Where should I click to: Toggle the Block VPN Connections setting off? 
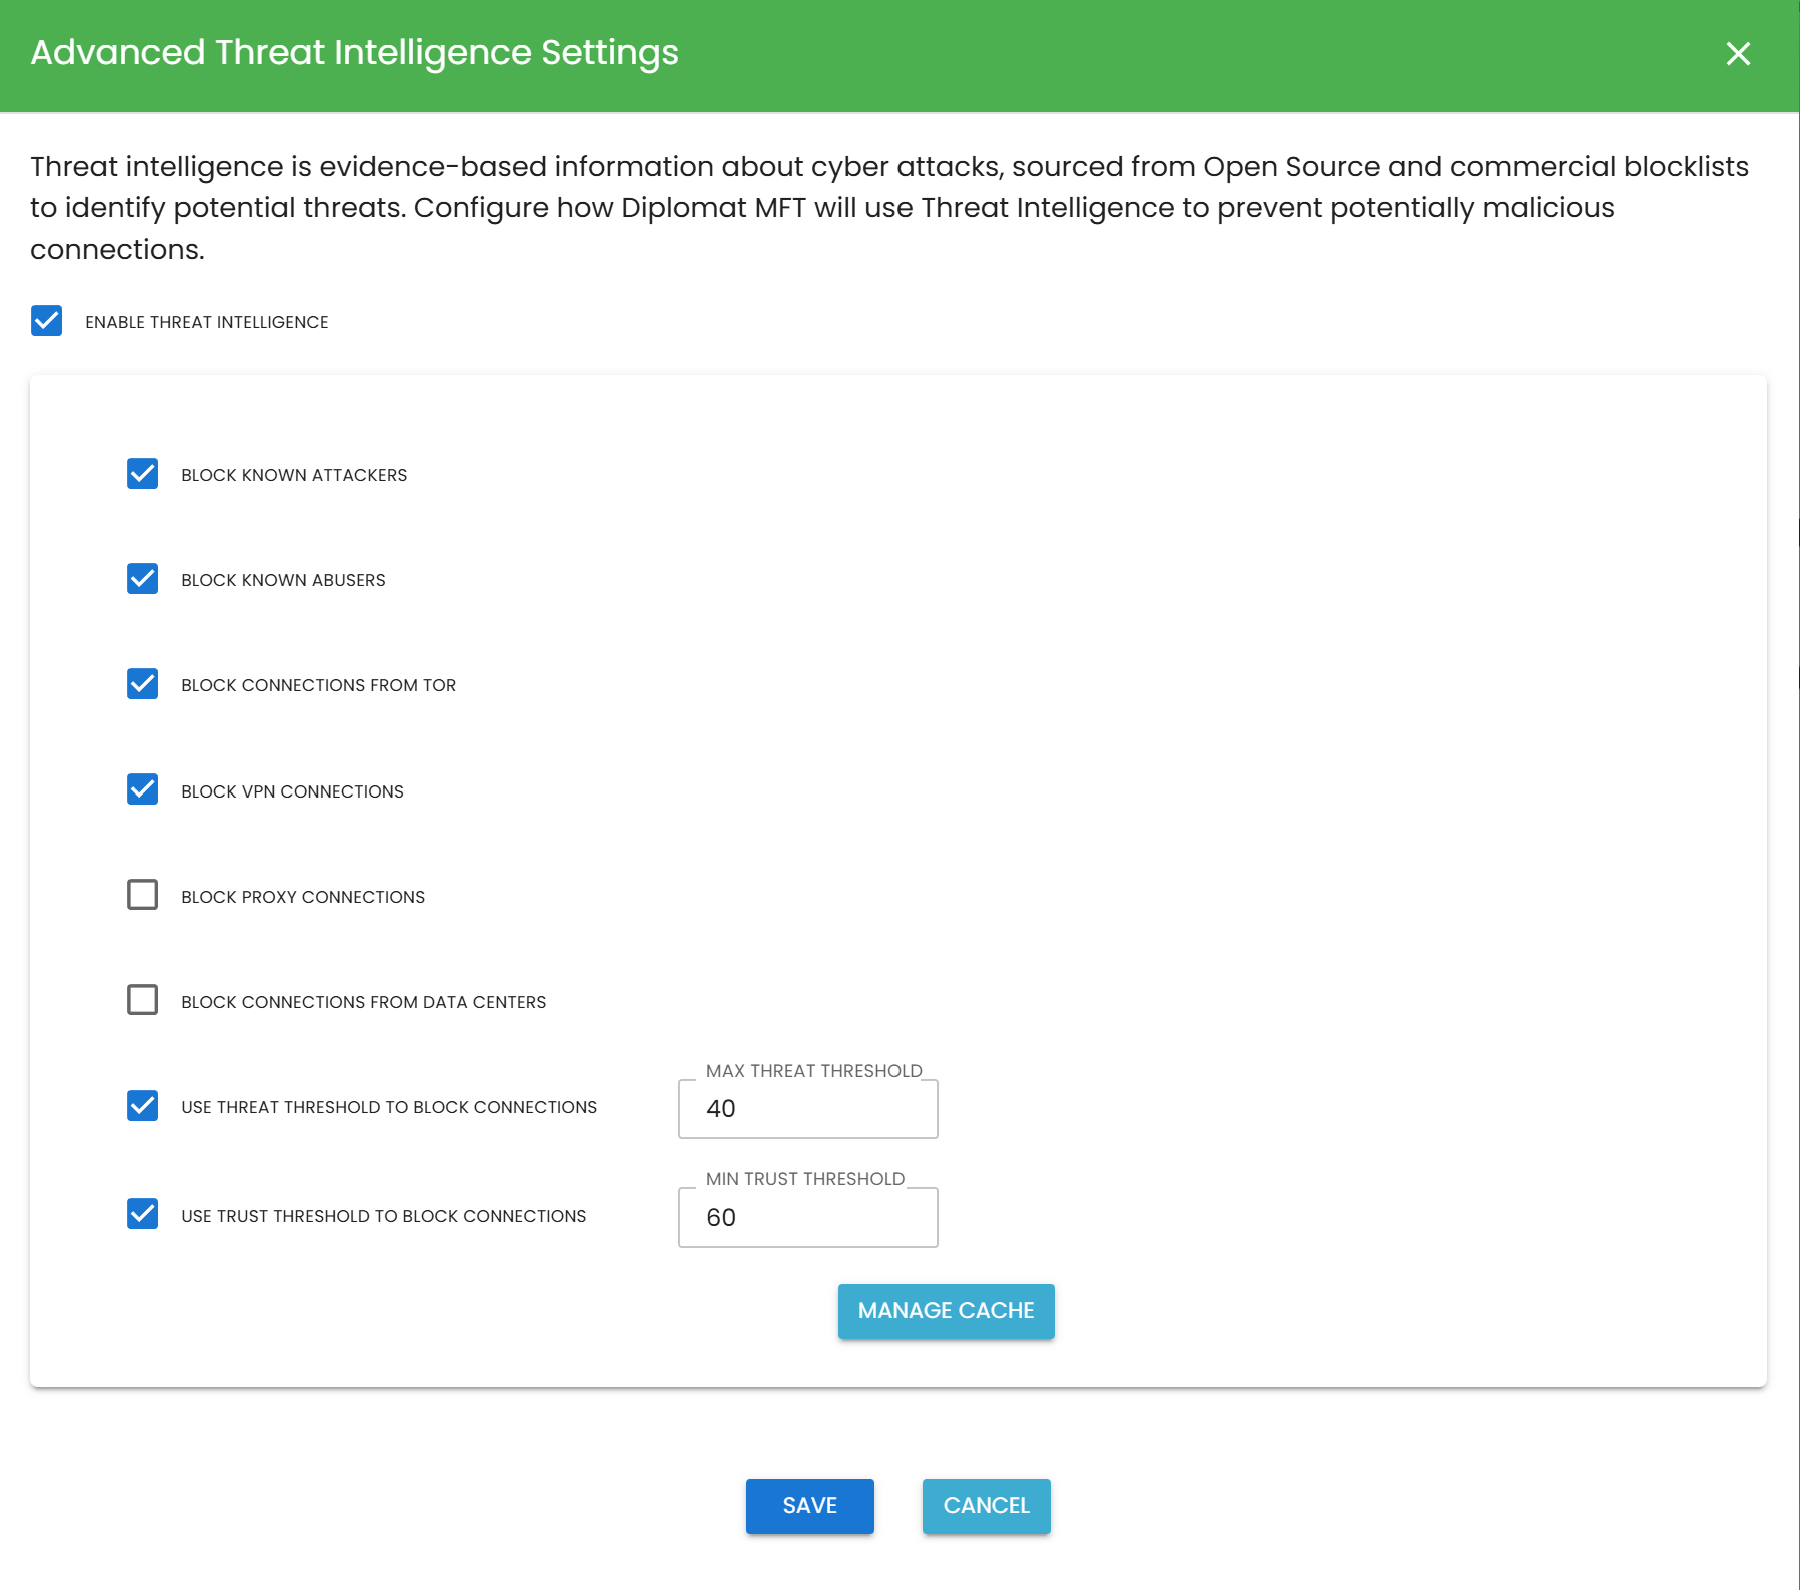click(142, 790)
